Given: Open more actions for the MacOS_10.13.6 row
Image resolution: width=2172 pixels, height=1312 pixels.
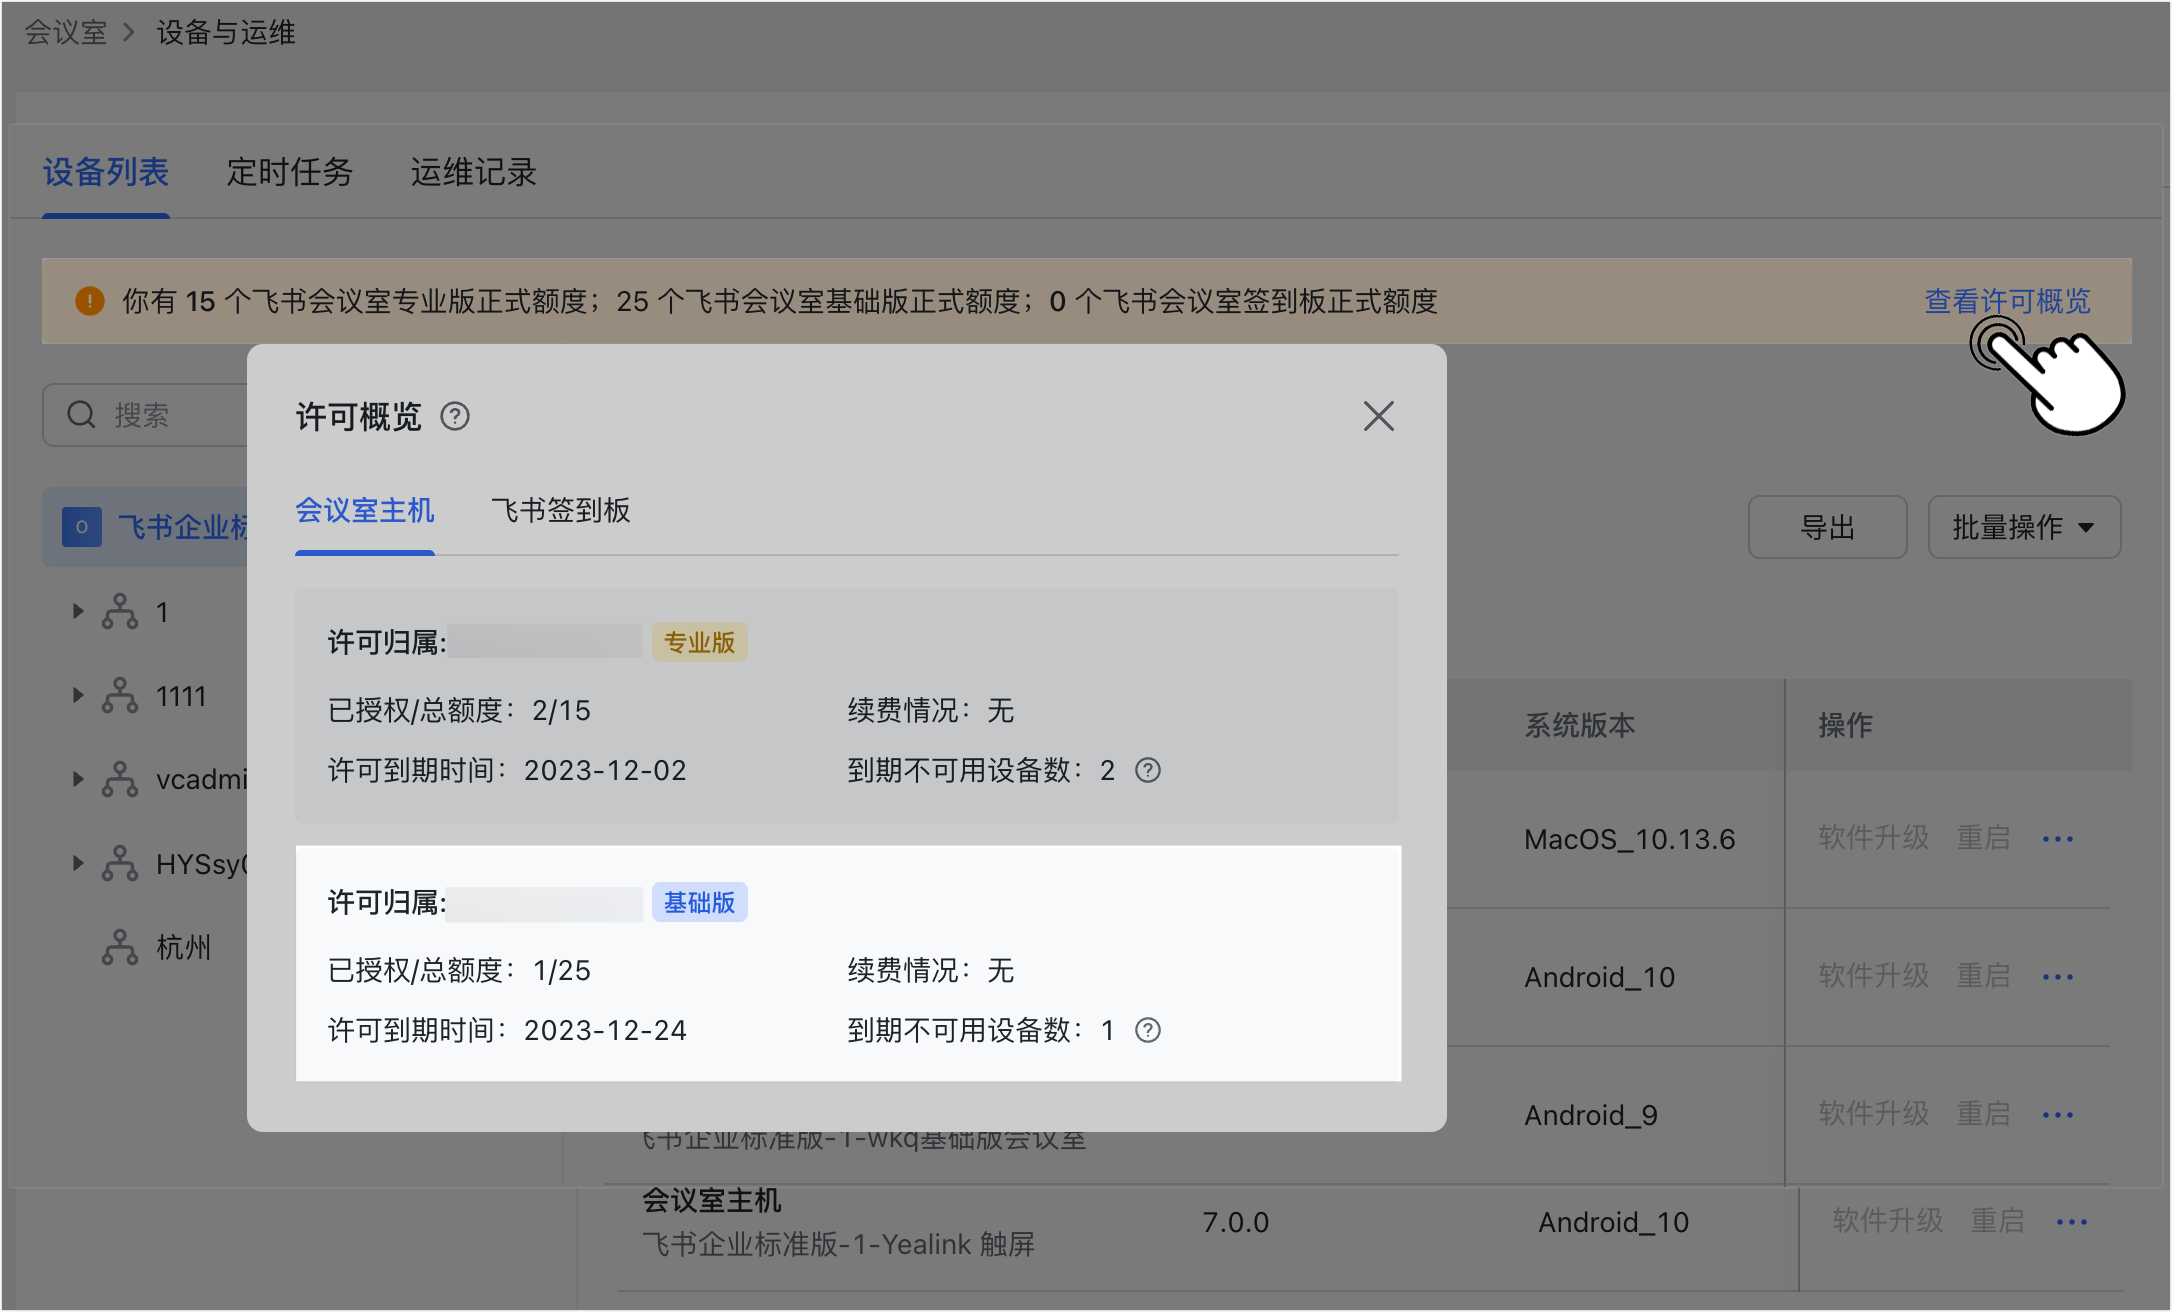Looking at the screenshot, I should click(2058, 839).
